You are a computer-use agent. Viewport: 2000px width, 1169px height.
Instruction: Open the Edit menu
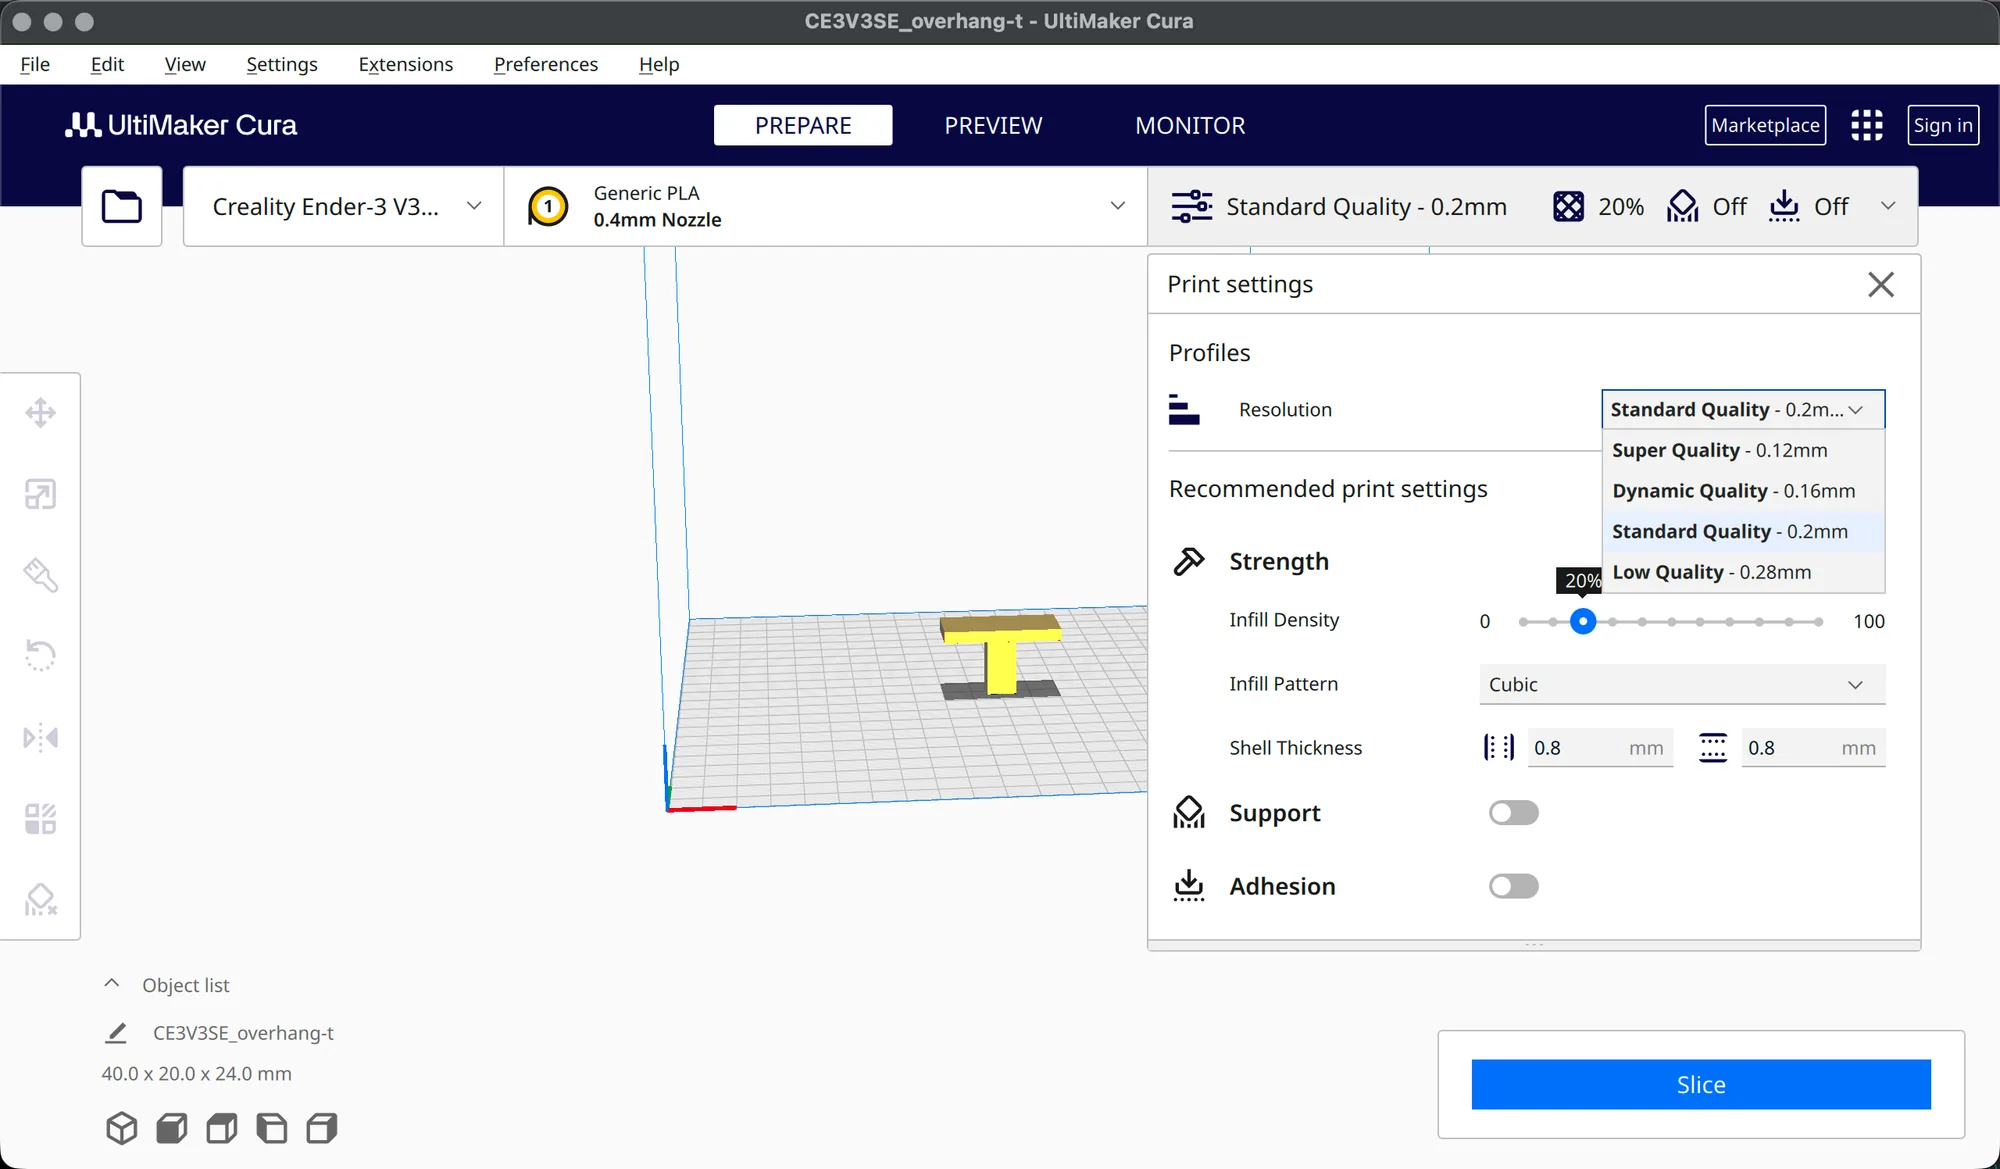click(x=107, y=64)
